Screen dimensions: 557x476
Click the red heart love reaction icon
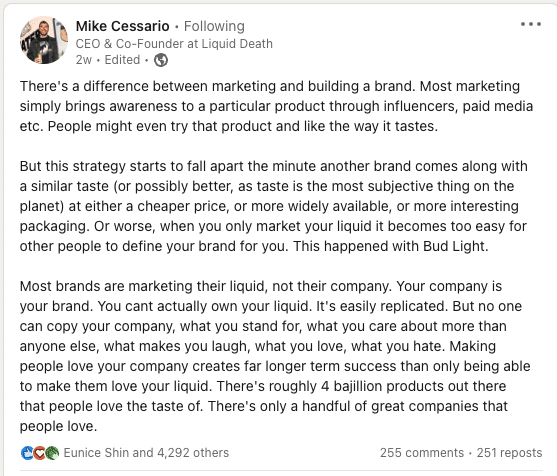(x=40, y=453)
